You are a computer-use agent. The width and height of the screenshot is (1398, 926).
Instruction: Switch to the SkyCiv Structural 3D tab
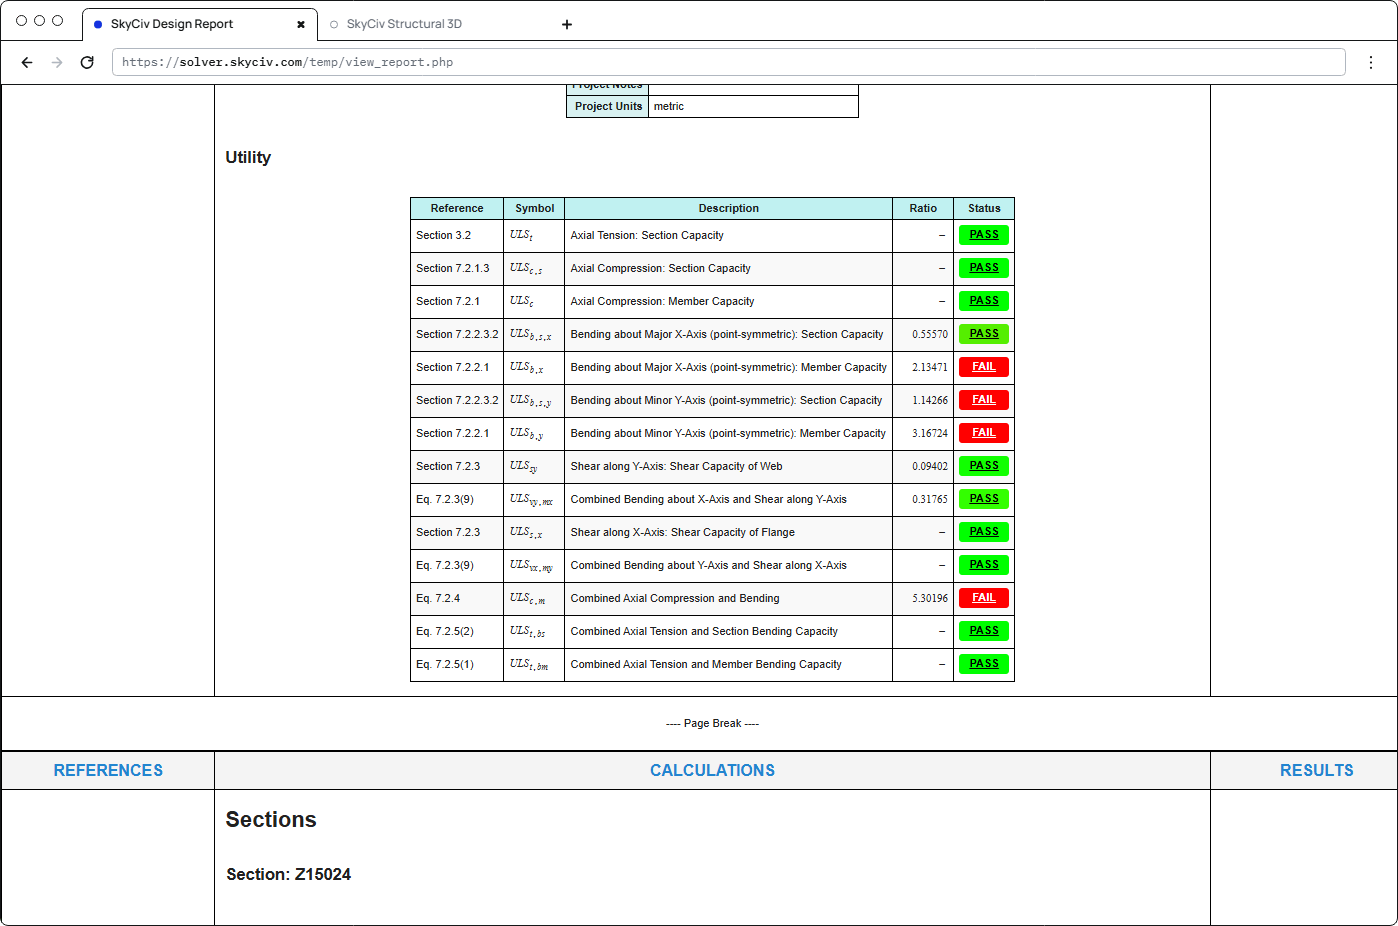click(404, 24)
